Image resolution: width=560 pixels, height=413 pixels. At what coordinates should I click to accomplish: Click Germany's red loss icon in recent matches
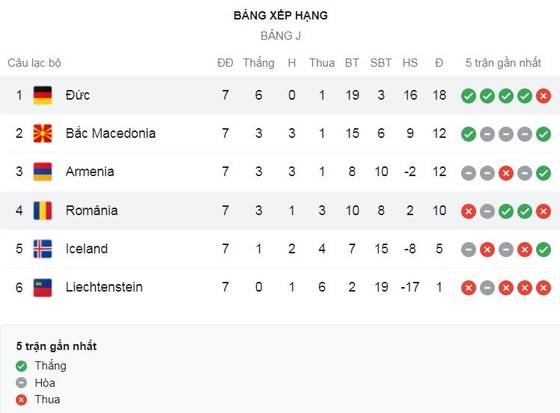point(543,96)
